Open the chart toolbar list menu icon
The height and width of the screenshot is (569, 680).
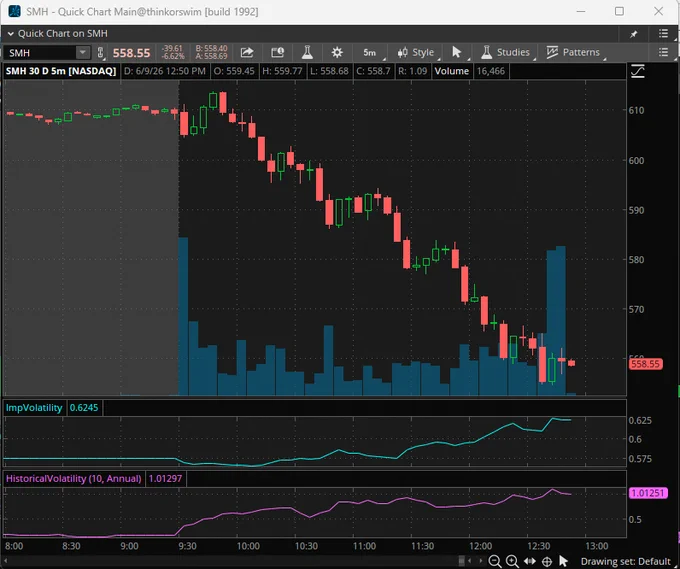(663, 52)
